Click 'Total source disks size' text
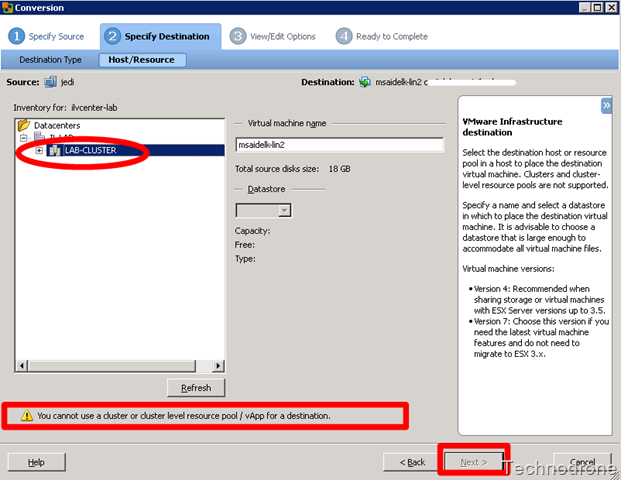This screenshot has width=621, height=480. pyautogui.click(x=276, y=169)
